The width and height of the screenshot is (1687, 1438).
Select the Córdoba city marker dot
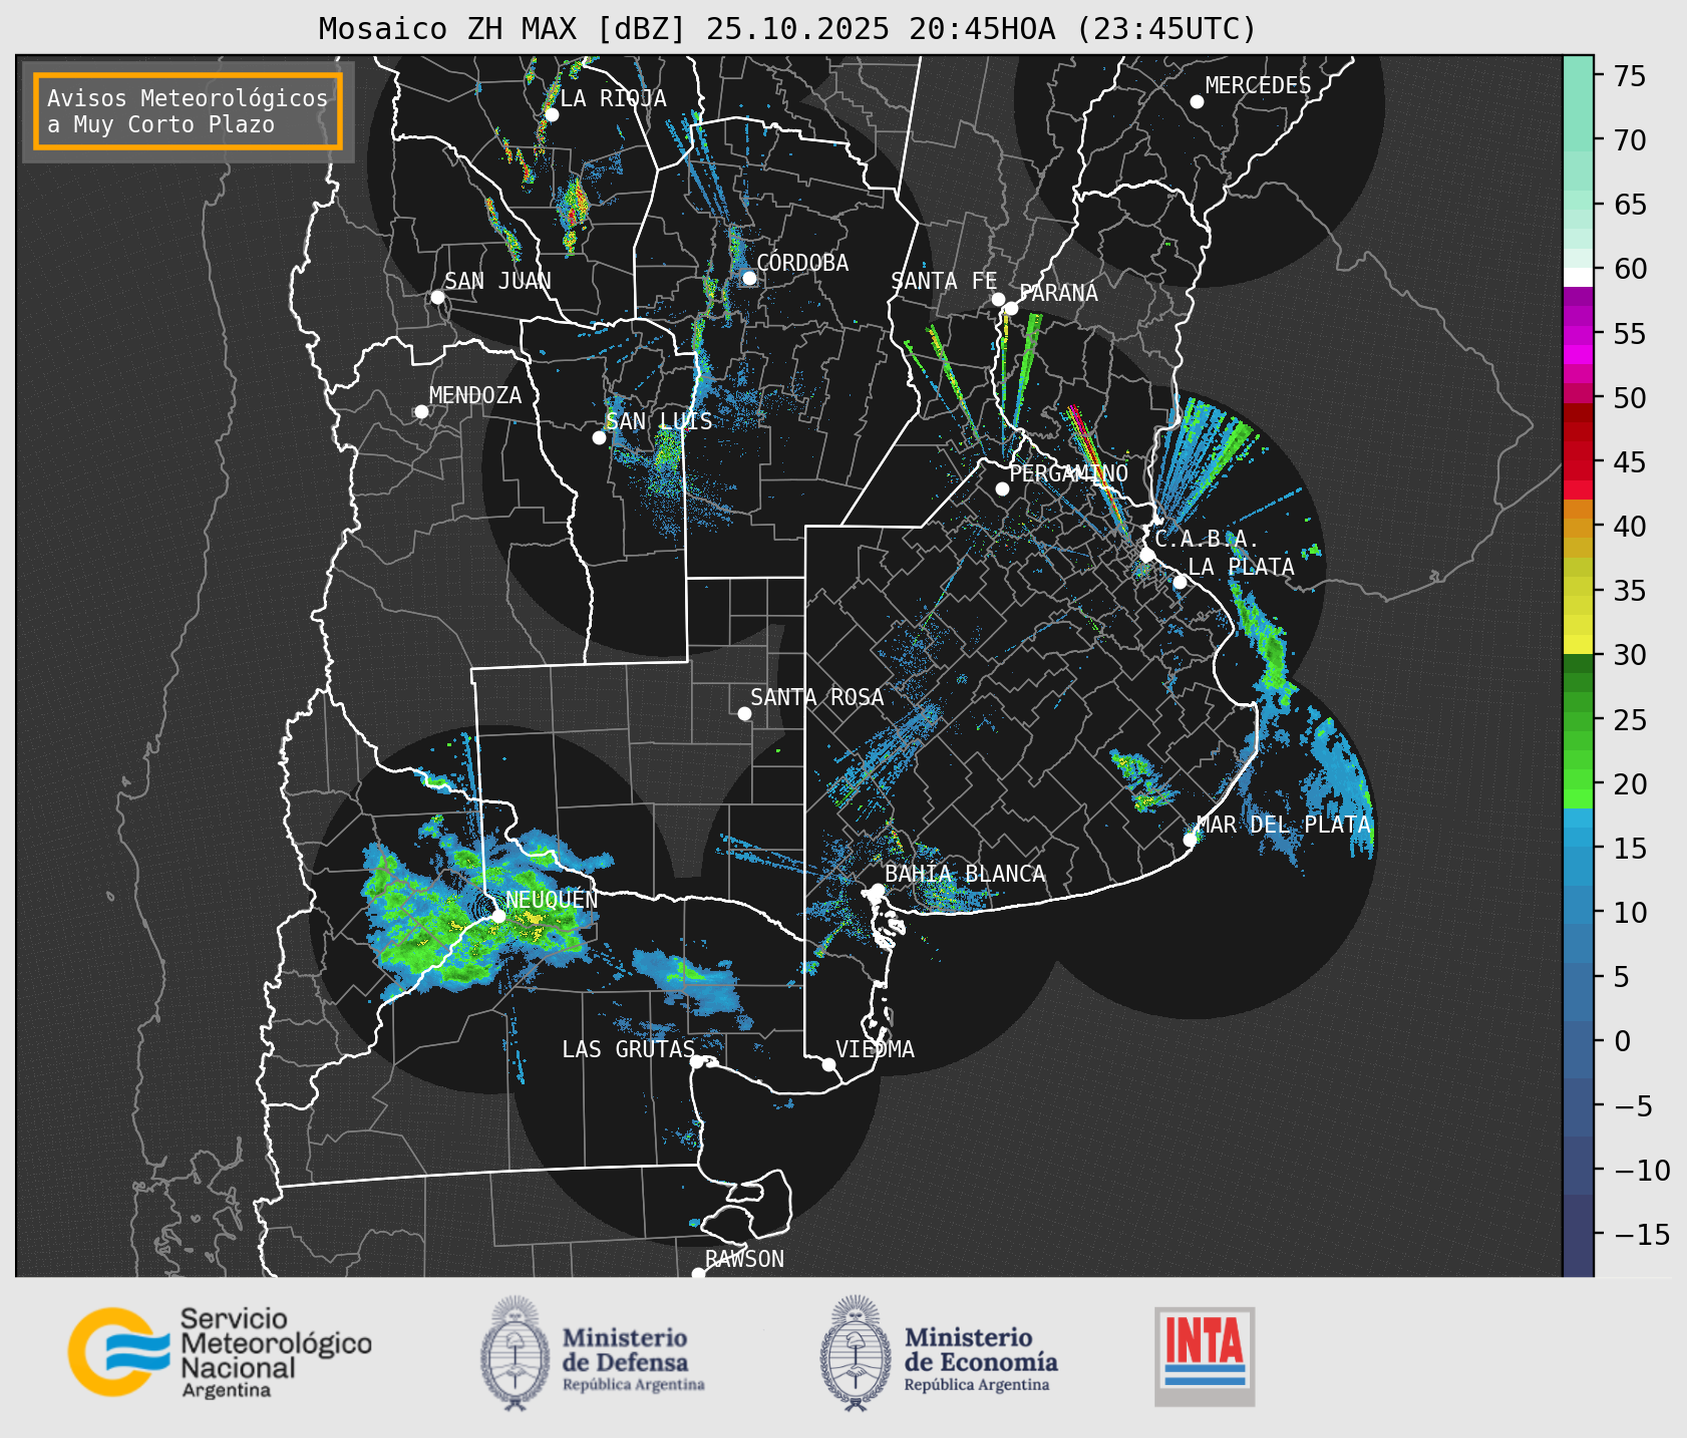(x=749, y=278)
